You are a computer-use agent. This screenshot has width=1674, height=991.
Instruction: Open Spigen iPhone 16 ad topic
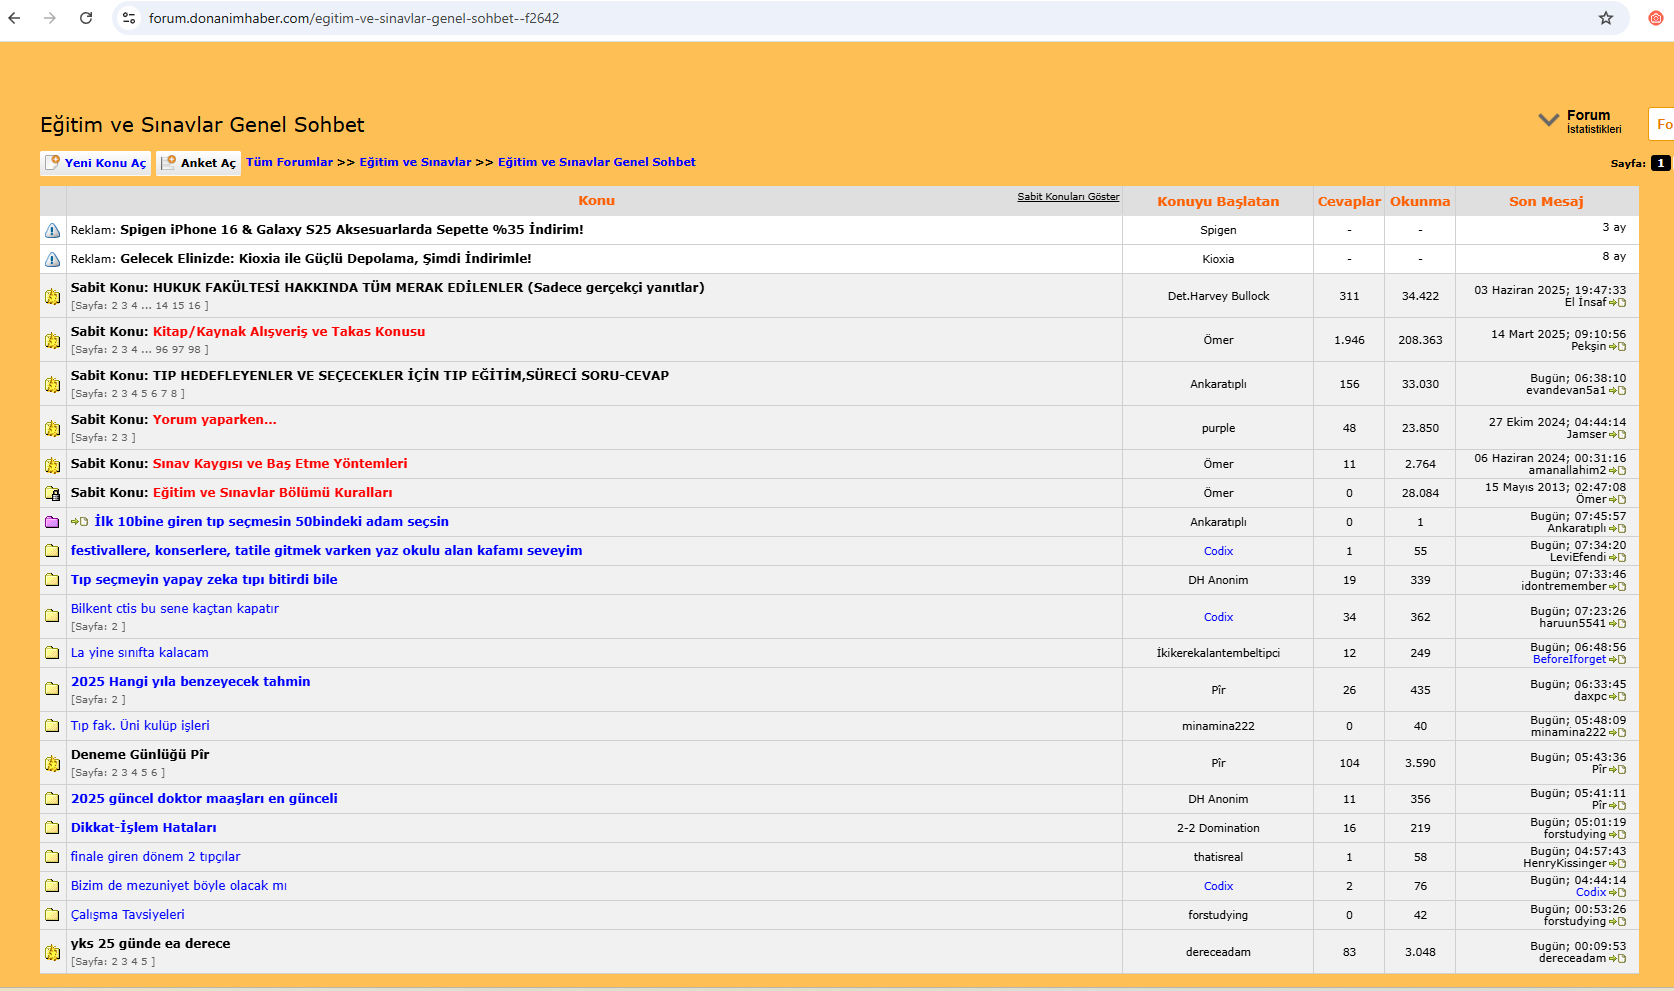coord(352,229)
